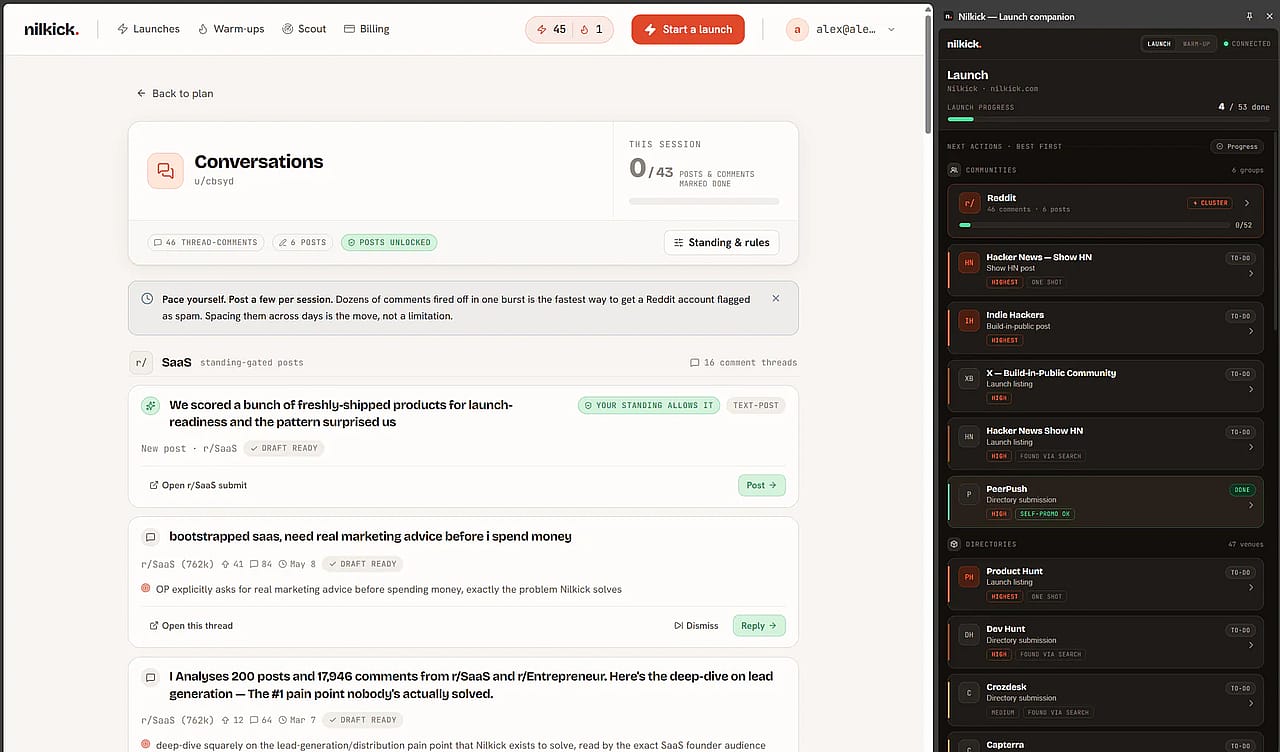Click the Dev Hunt DH icon

[x=969, y=635]
